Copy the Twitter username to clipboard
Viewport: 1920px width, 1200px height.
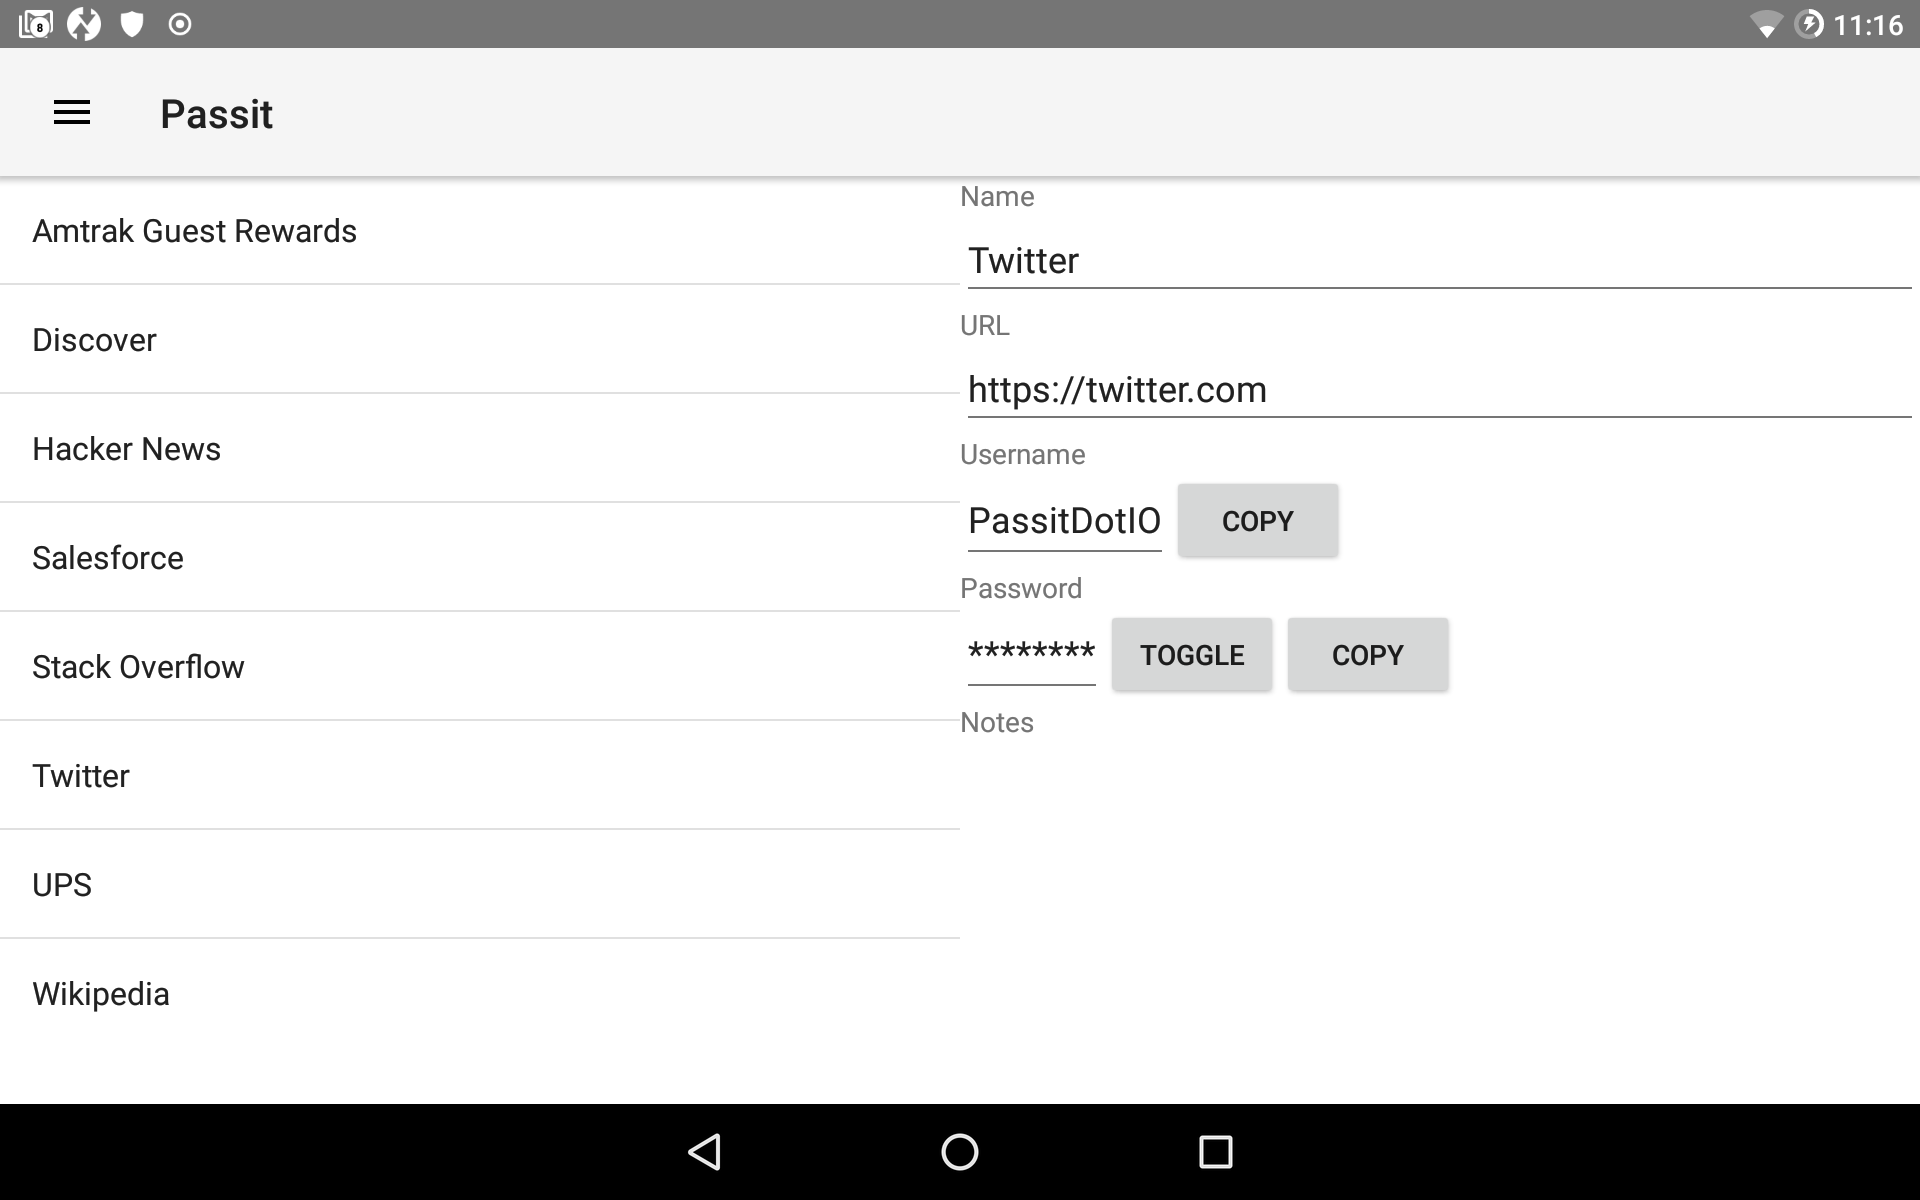coord(1258,521)
